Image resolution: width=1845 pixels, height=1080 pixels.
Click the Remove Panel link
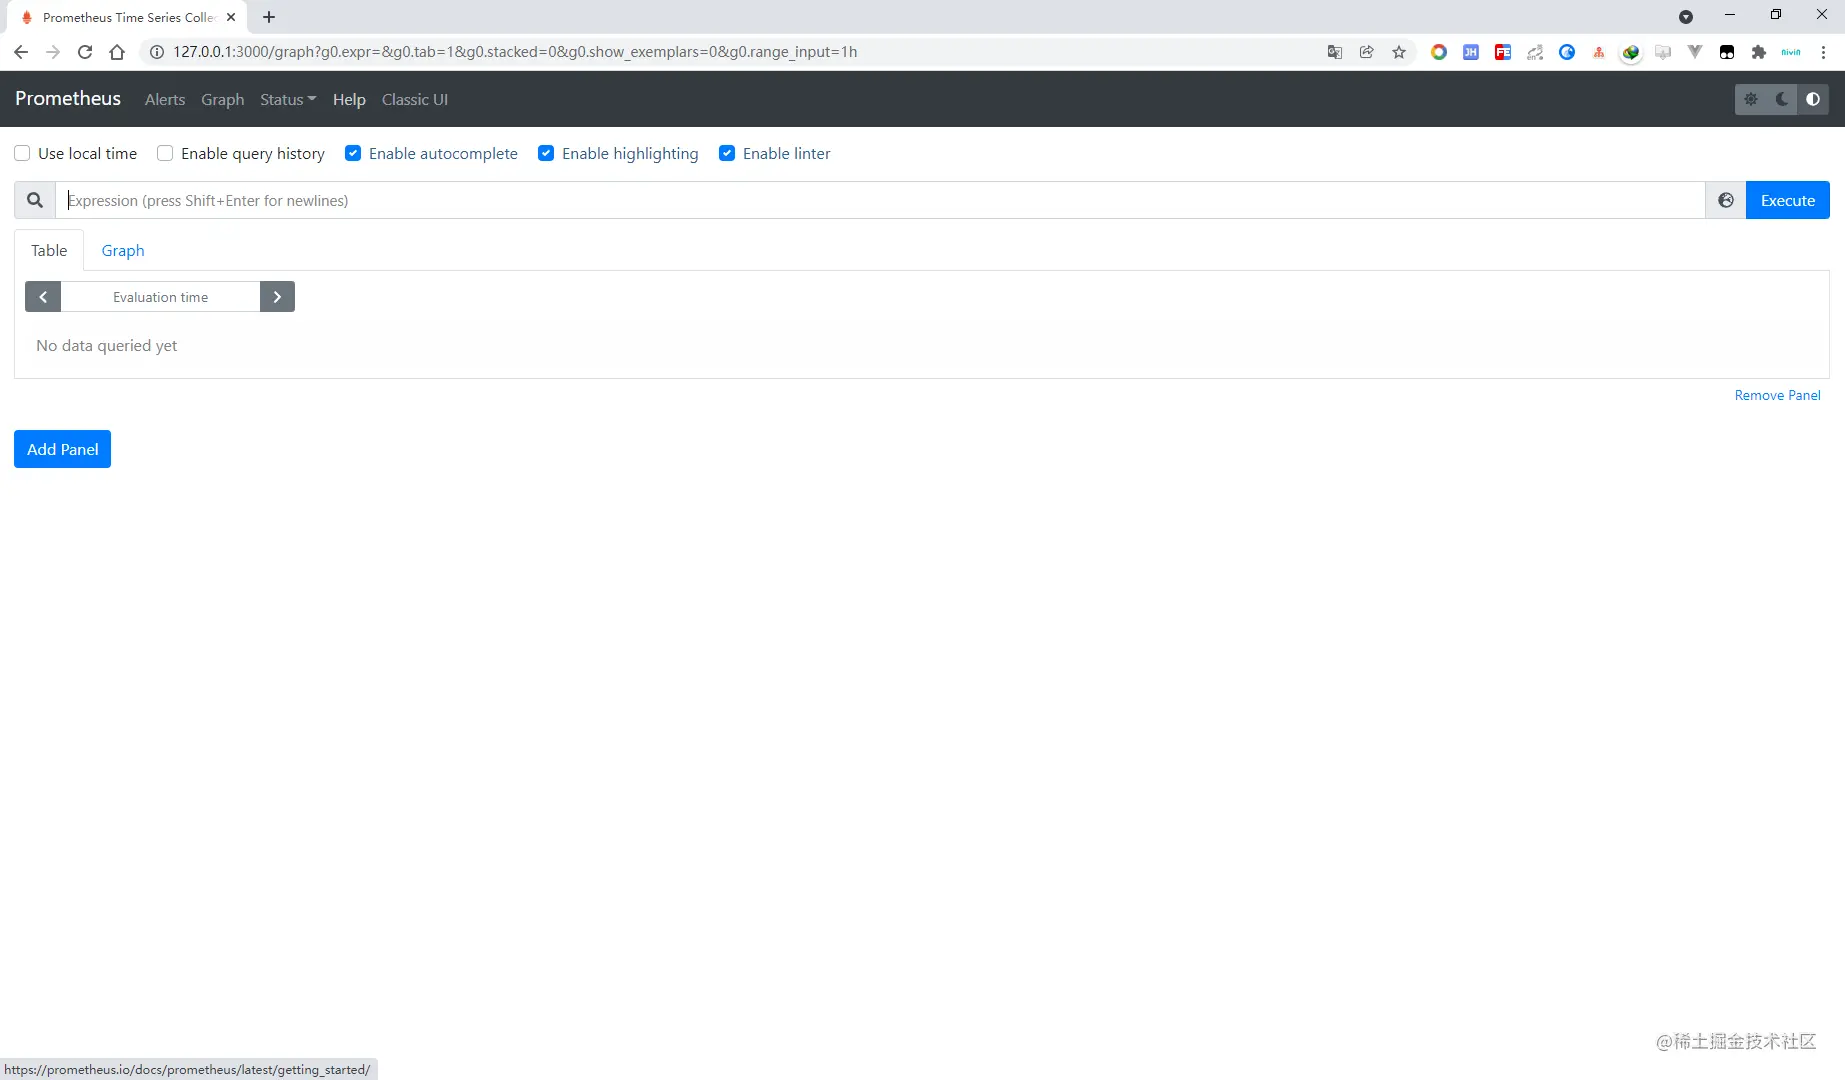pyautogui.click(x=1778, y=395)
